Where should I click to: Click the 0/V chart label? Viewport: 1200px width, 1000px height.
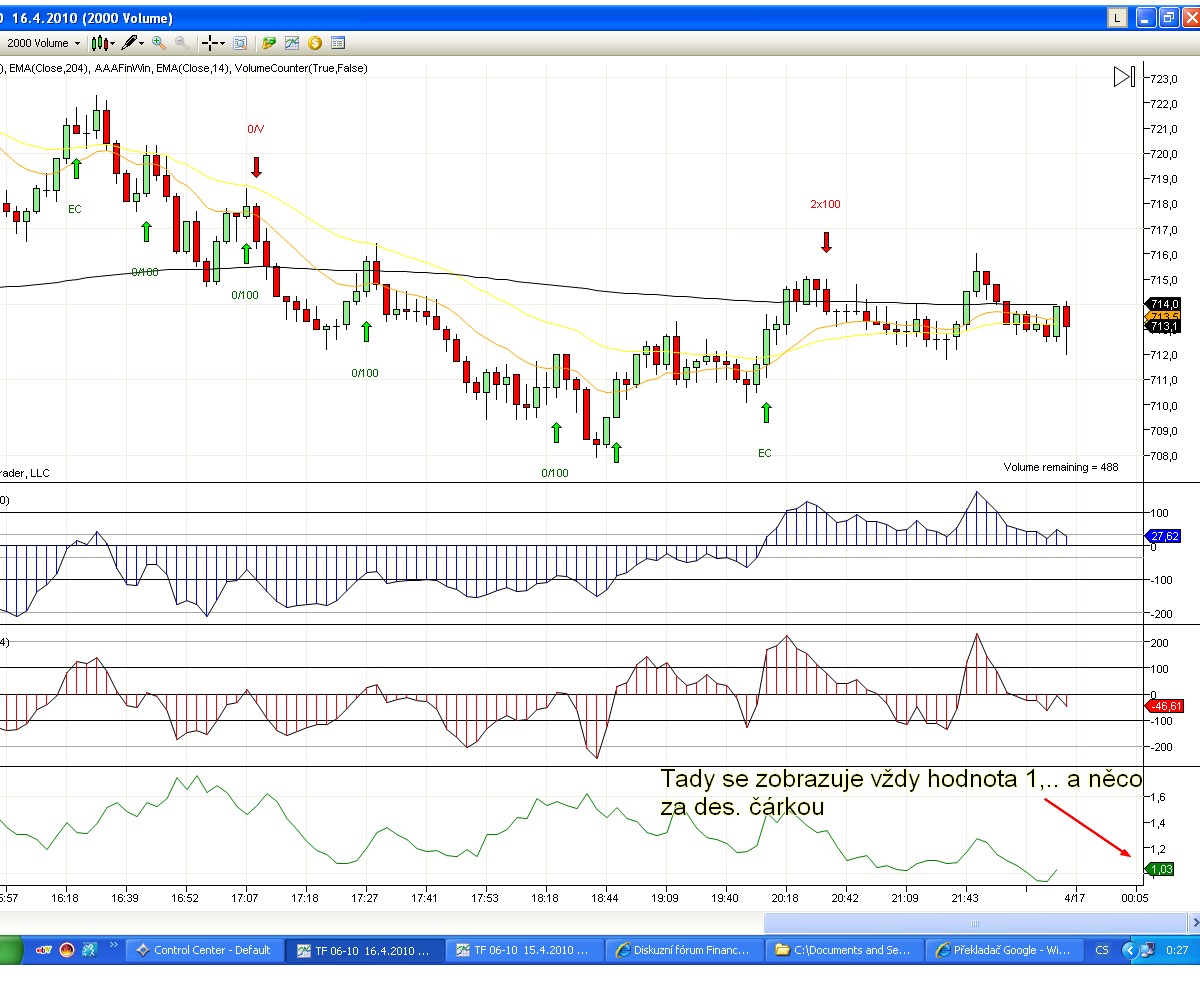[x=256, y=129]
